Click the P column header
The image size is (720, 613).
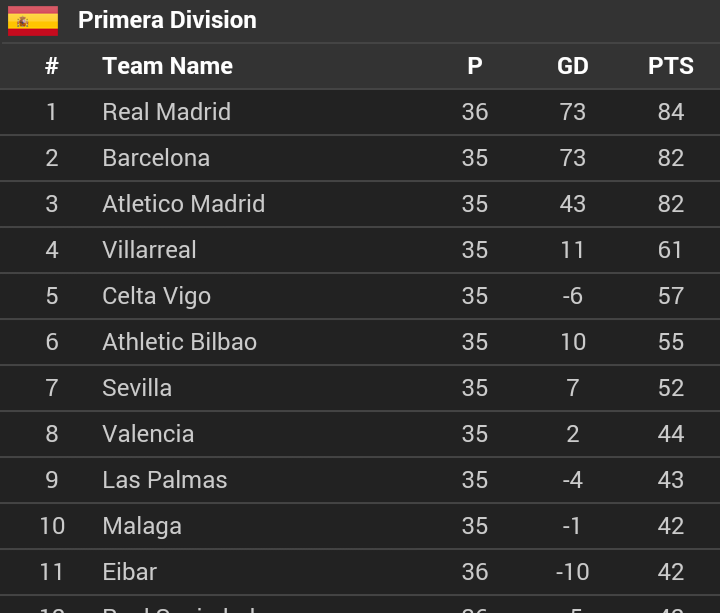click(475, 66)
